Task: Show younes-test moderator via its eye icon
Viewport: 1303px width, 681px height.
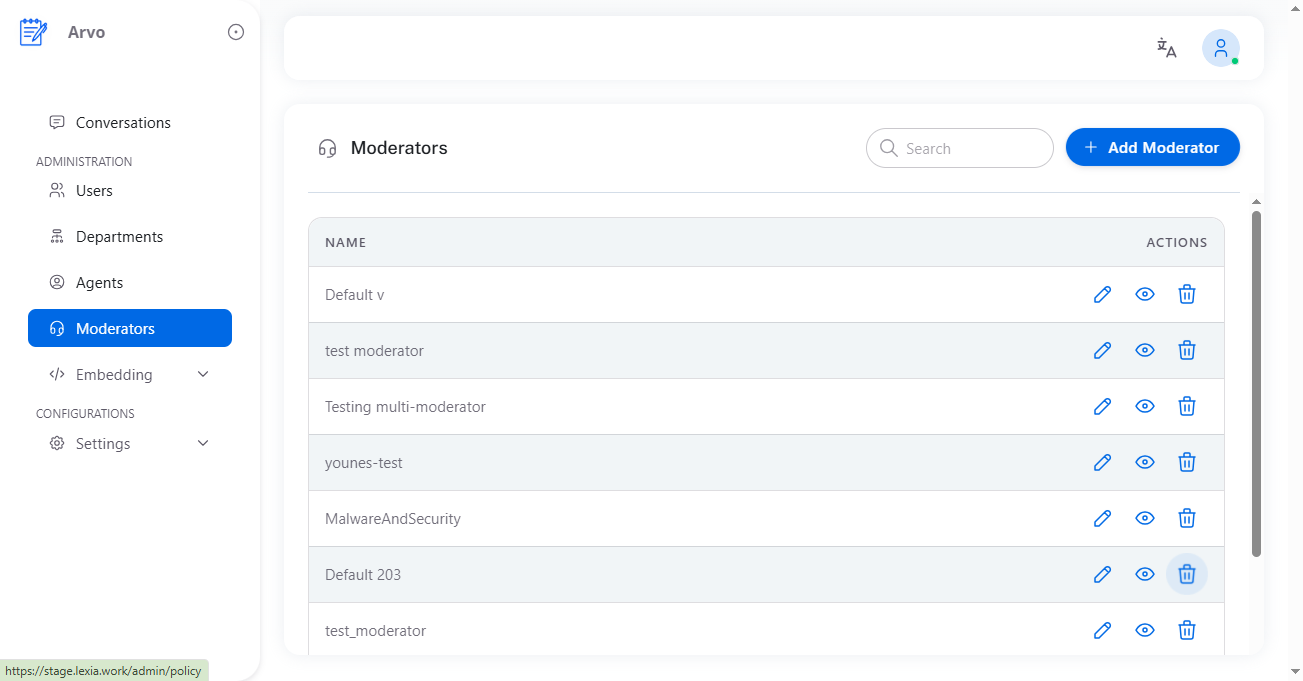Action: [x=1144, y=462]
